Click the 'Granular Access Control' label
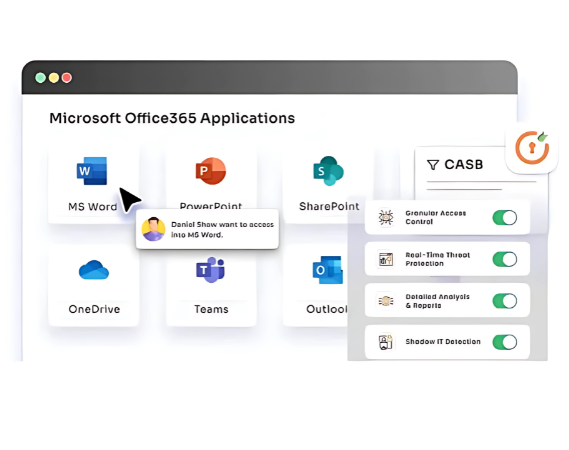569x450 pixels. (x=436, y=217)
